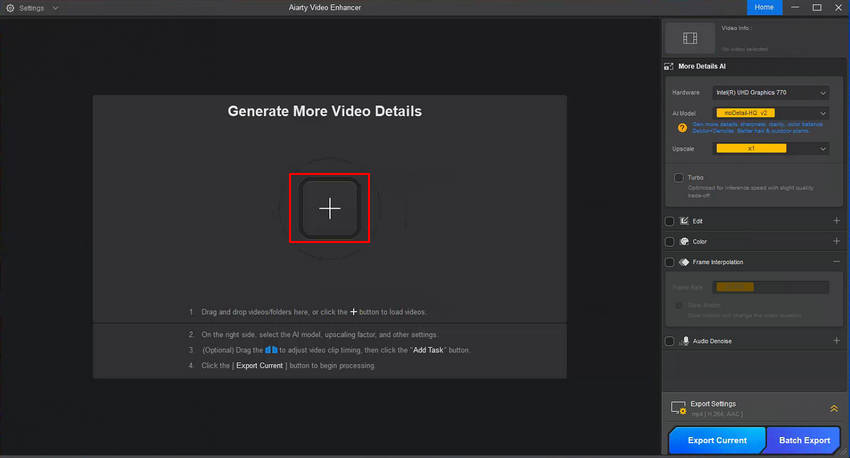This screenshot has height=458, width=850.
Task: Expand the Color section with plus
Action: (836, 241)
